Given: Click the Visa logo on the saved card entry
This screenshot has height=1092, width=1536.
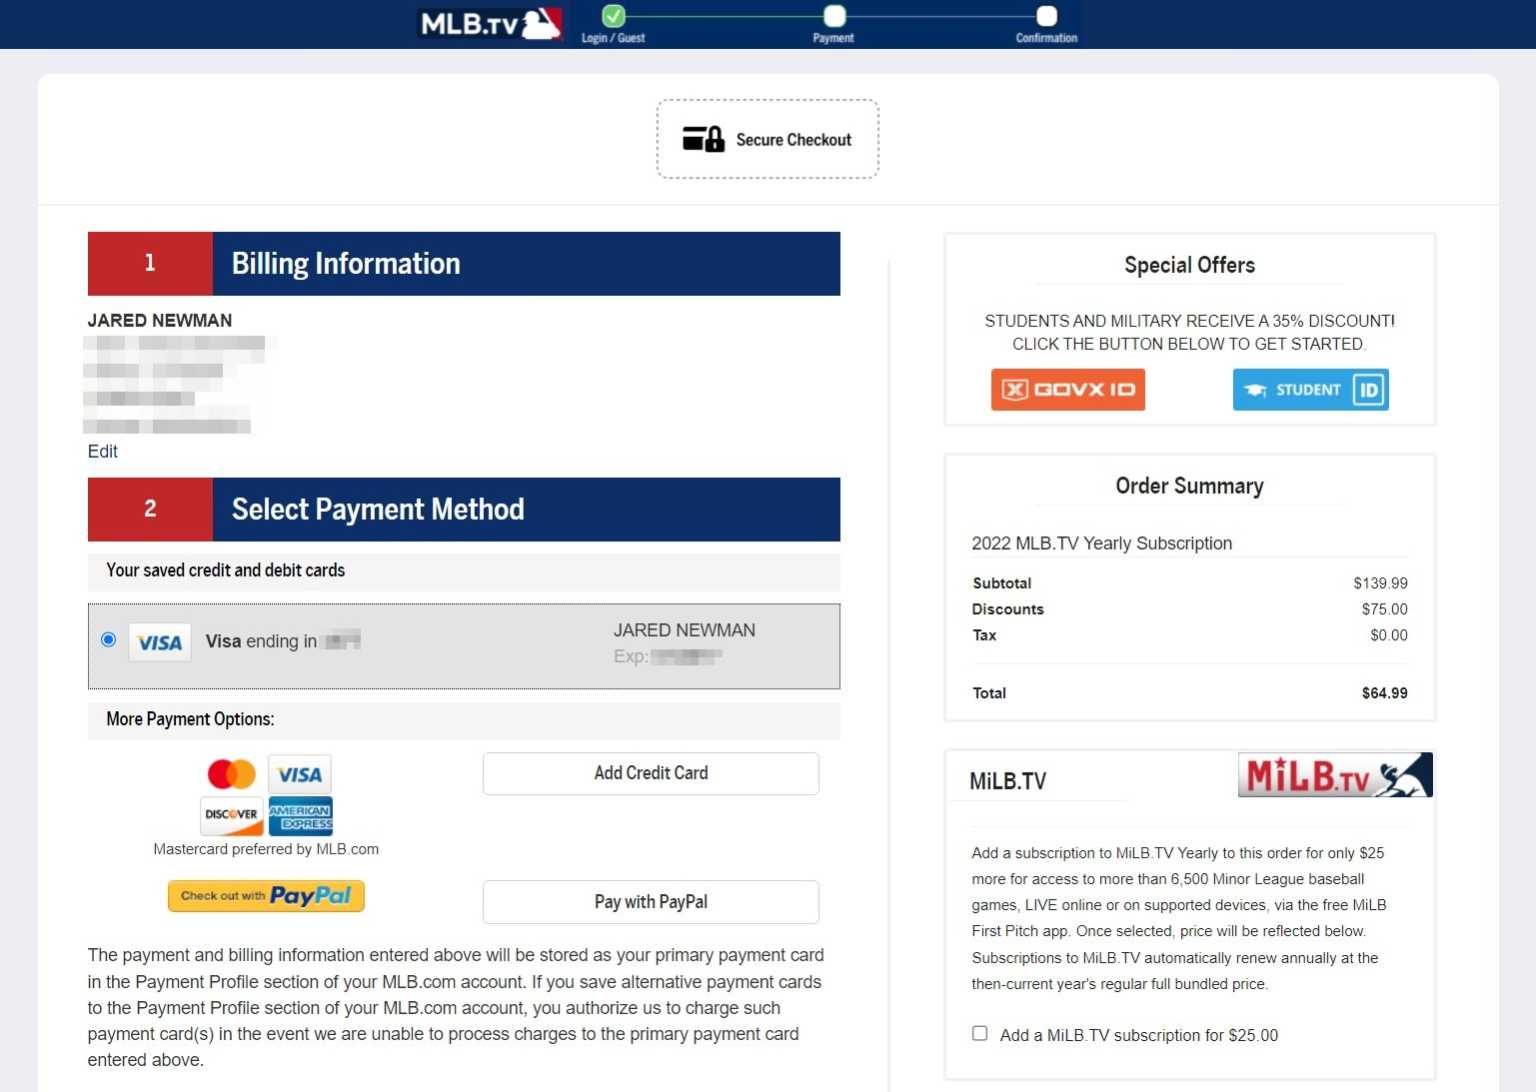Looking at the screenshot, I should 159,642.
